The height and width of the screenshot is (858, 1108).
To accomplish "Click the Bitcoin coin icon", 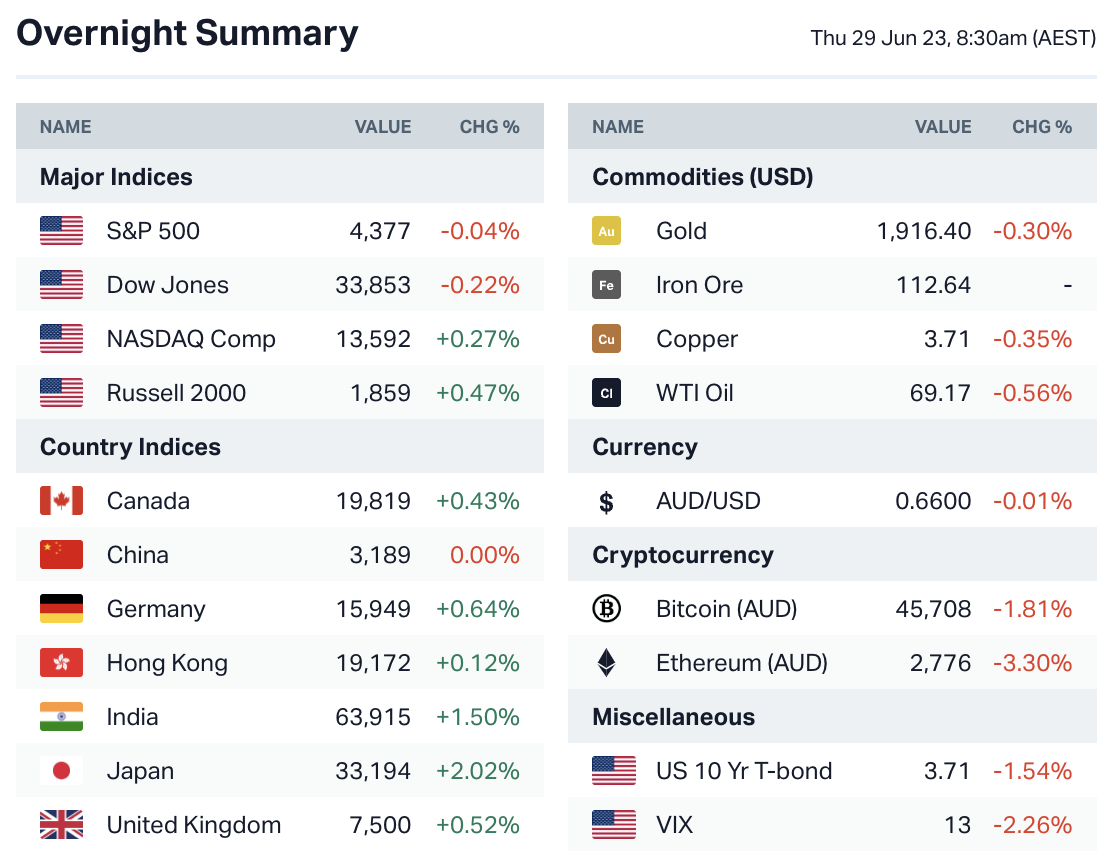I will [606, 609].
